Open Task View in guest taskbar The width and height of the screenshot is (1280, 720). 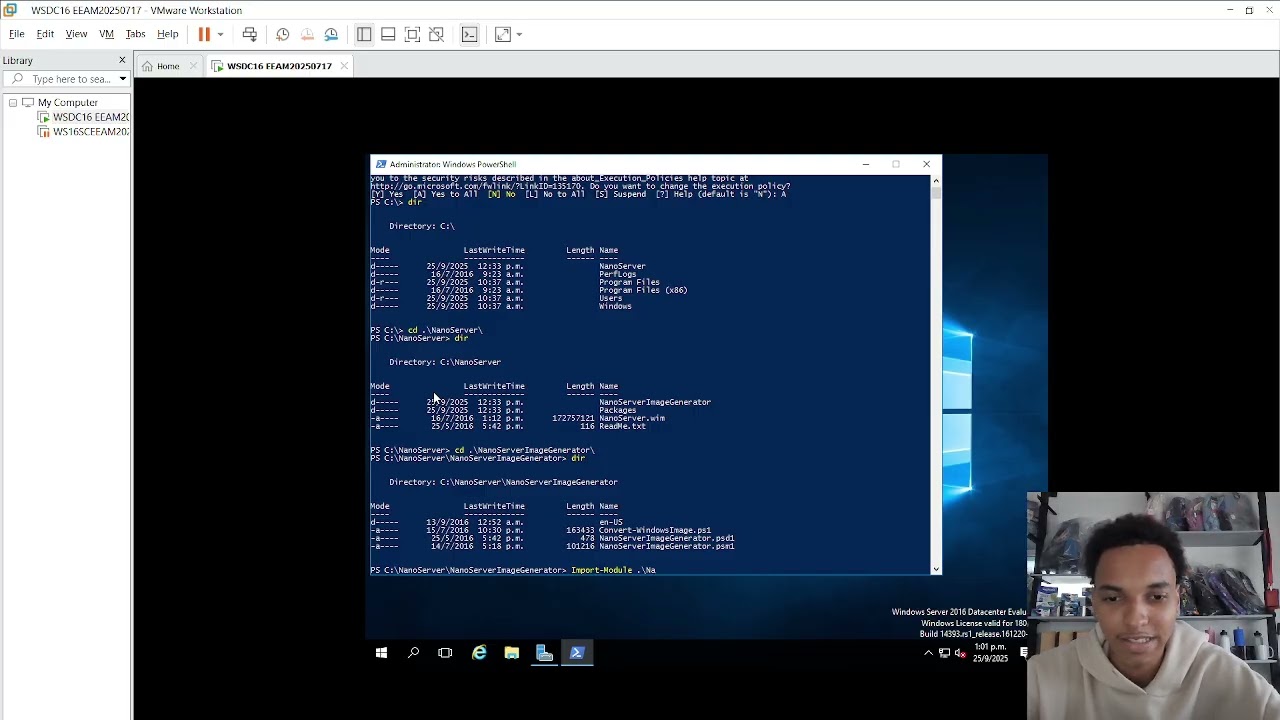click(445, 653)
